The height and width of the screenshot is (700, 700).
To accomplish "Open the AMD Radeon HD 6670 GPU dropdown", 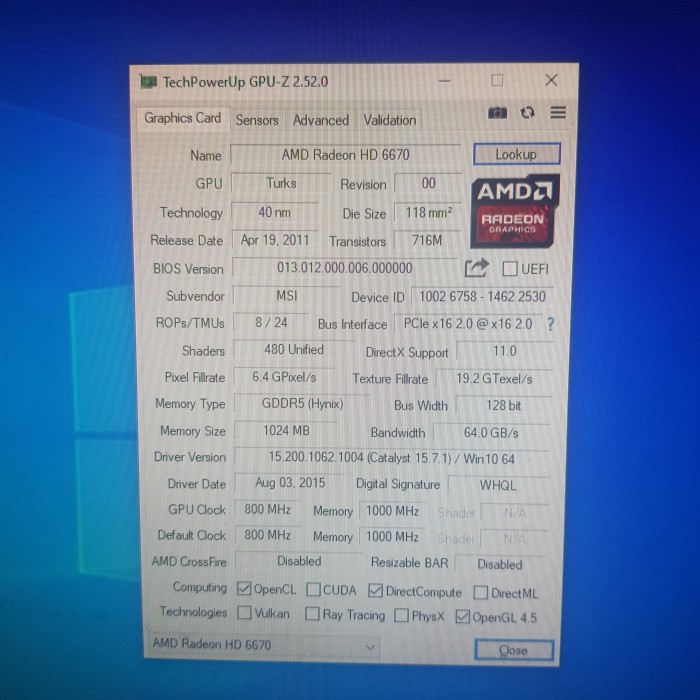I will coord(263,646).
